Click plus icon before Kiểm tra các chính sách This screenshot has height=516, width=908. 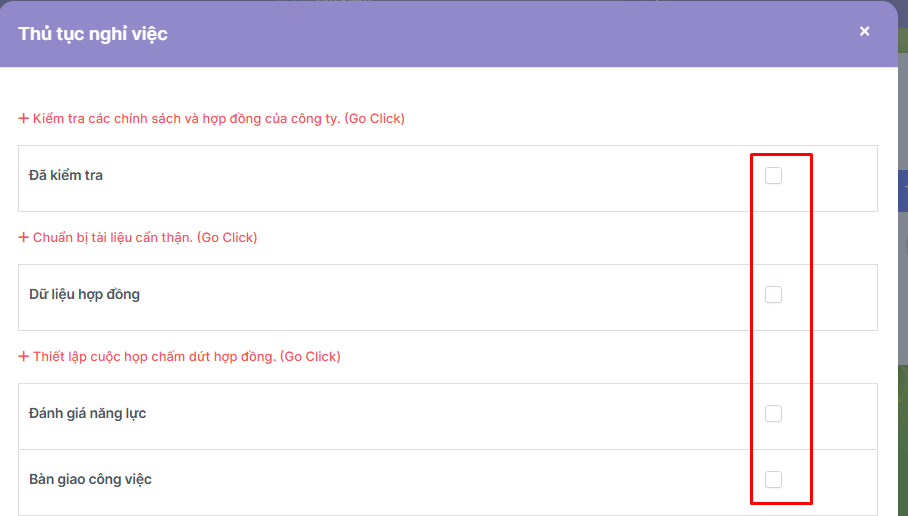point(24,119)
